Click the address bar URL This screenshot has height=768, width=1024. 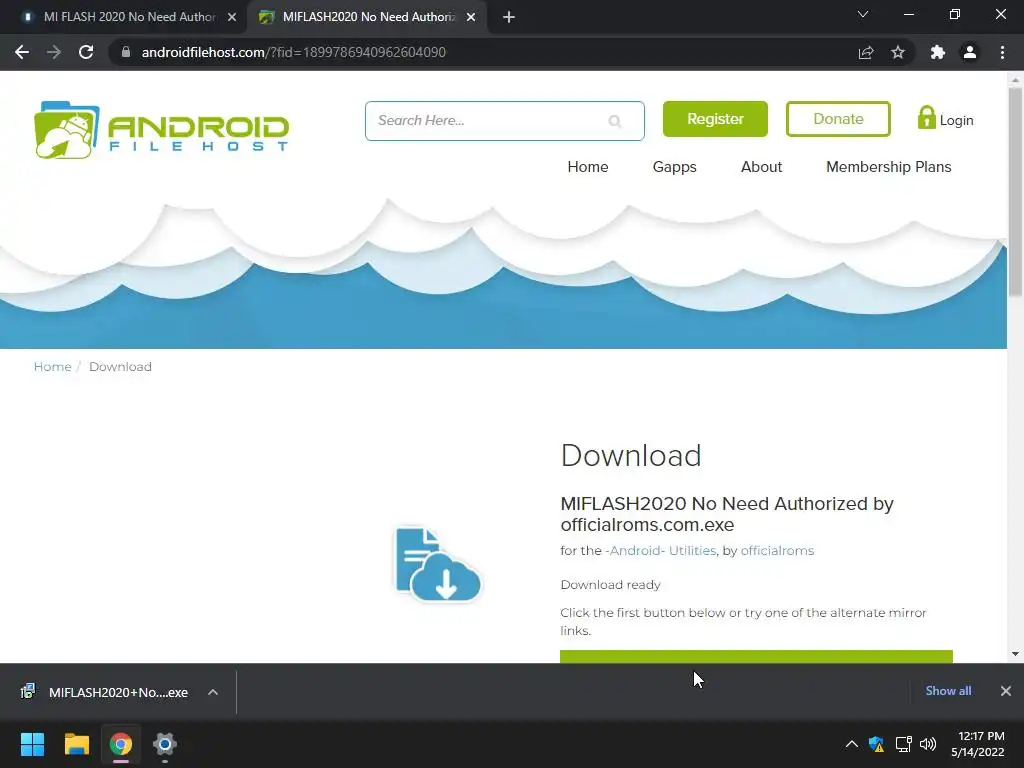tap(293, 52)
